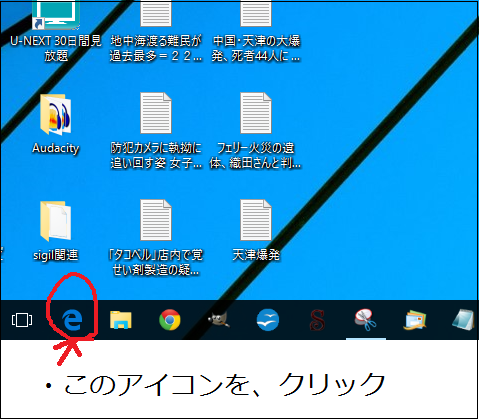479x420 pixels.
Task: Select the U-NEXT 30日間見放題 shortcut icon
Action: tap(56, 14)
